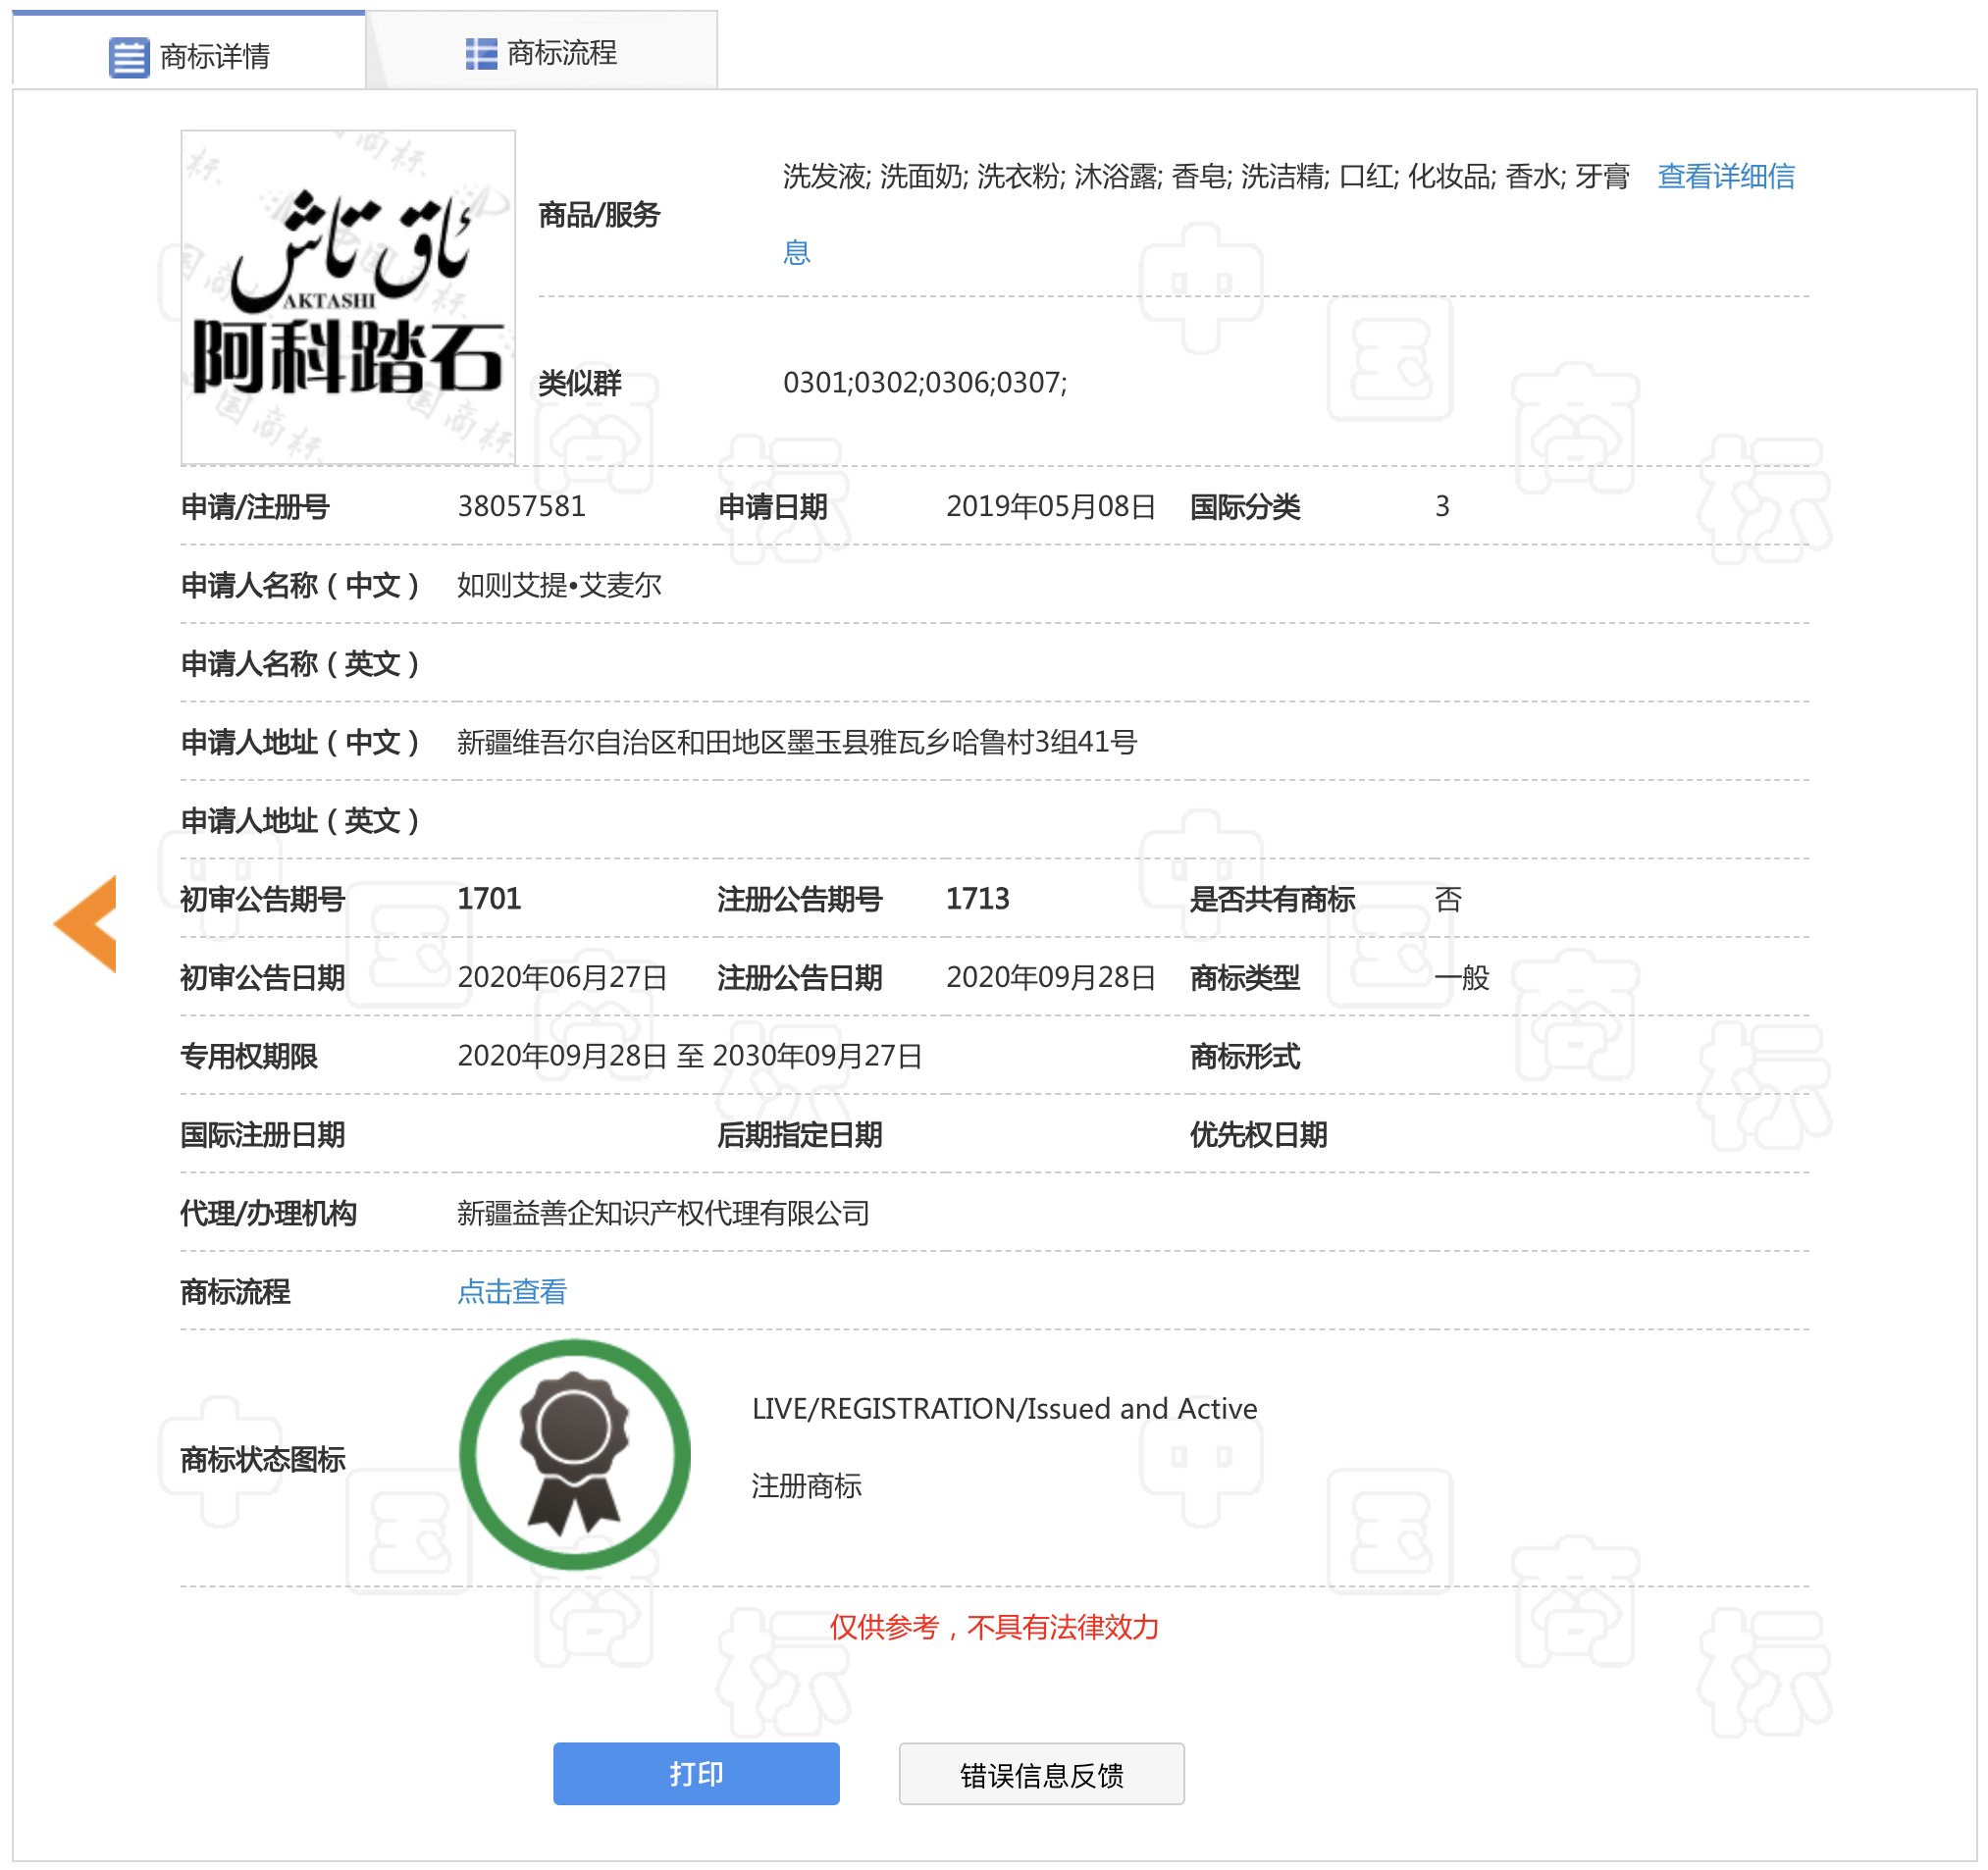Screen dimensions: 1988x1870
Task: Open the 商标流程 tab
Action: pos(542,51)
